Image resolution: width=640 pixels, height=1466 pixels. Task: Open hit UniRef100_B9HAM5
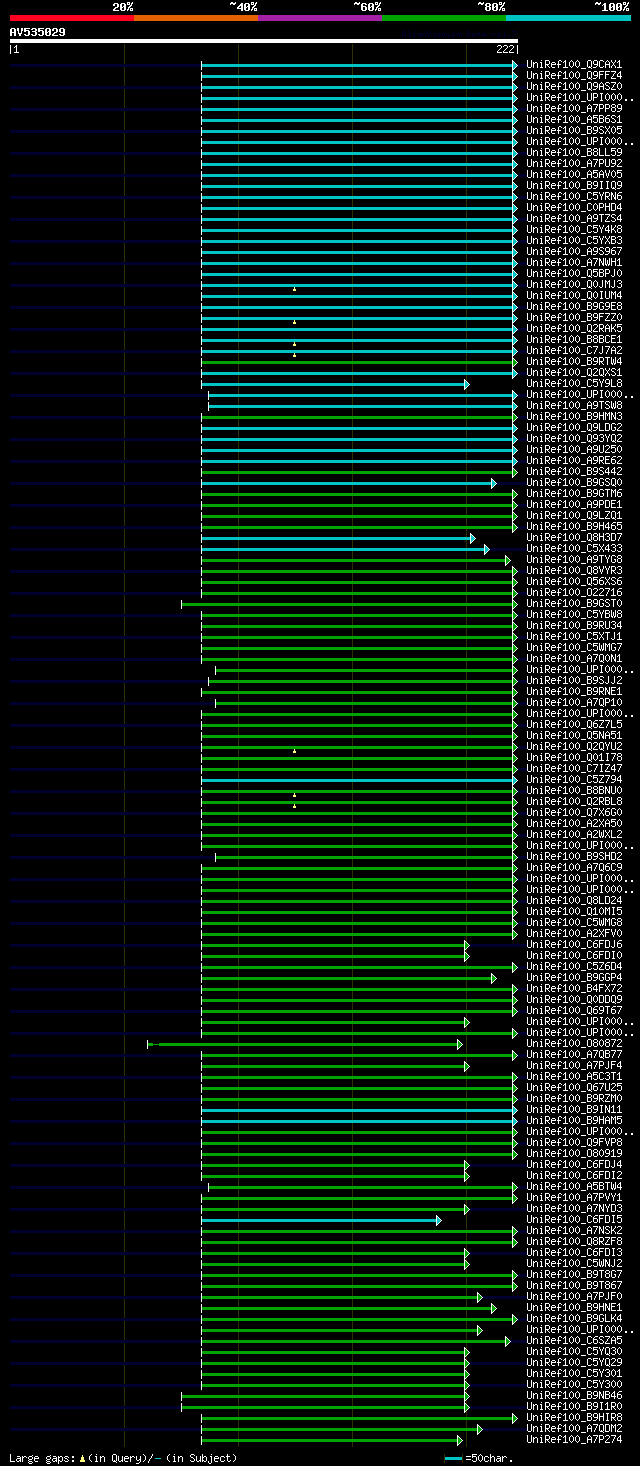click(574, 1120)
